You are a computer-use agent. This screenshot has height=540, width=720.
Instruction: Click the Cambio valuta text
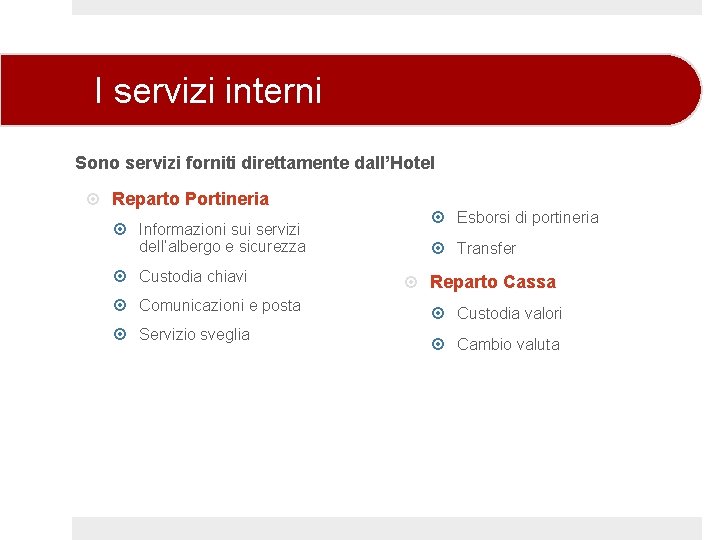click(508, 344)
